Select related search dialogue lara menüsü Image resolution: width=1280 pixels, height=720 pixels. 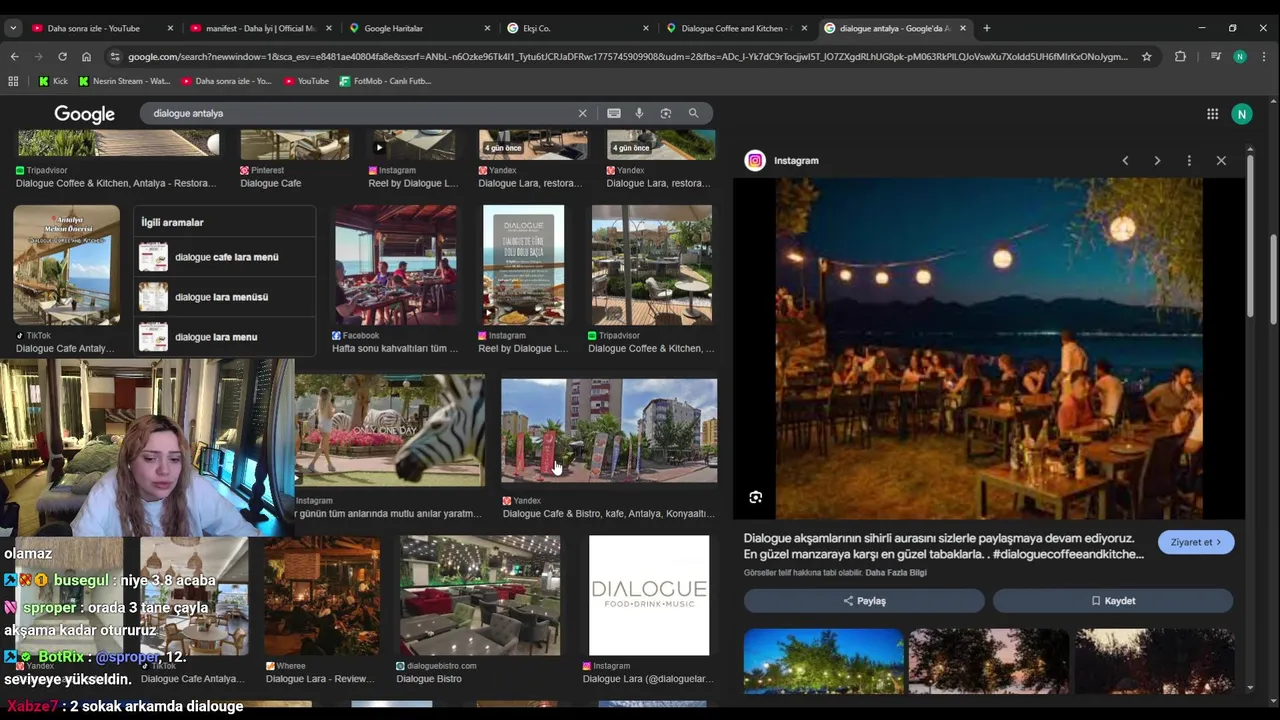[x=225, y=297]
